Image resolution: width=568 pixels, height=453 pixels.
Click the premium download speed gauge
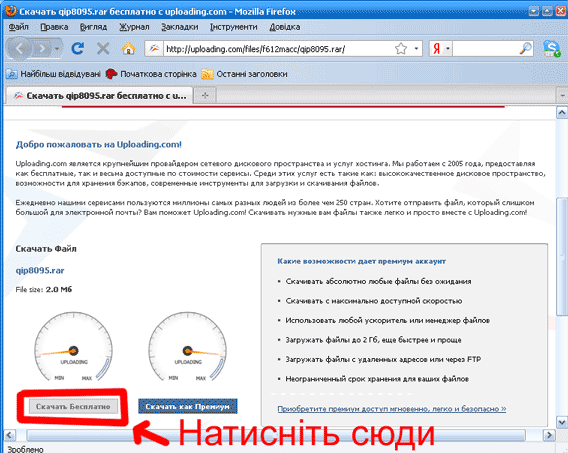coord(188,347)
